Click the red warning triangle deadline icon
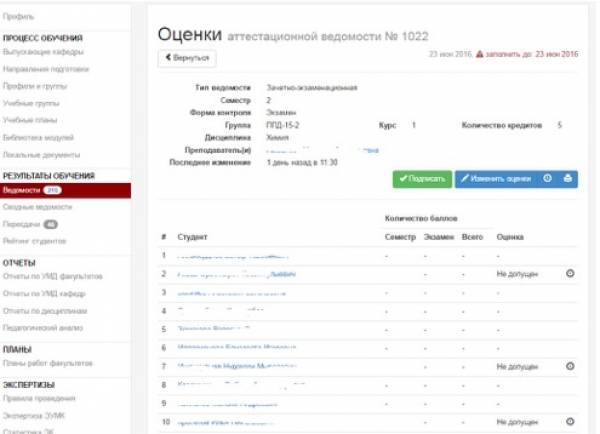This screenshot has height=434, width=600. [479, 54]
